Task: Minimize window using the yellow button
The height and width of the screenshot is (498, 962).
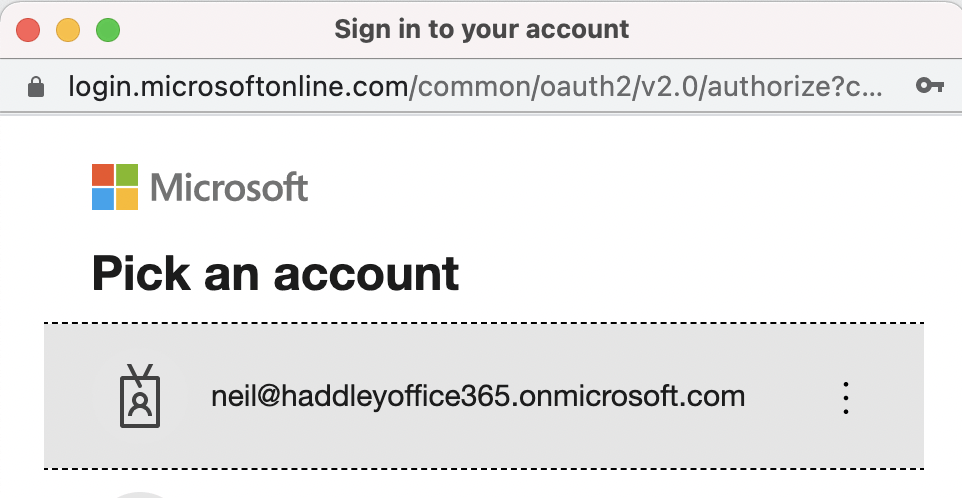Action: [68, 29]
